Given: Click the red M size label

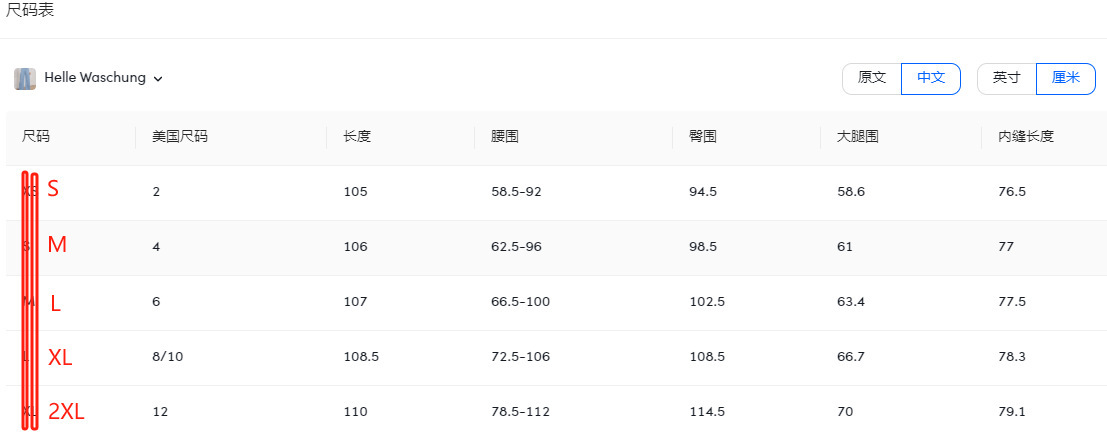Looking at the screenshot, I should 57,245.
